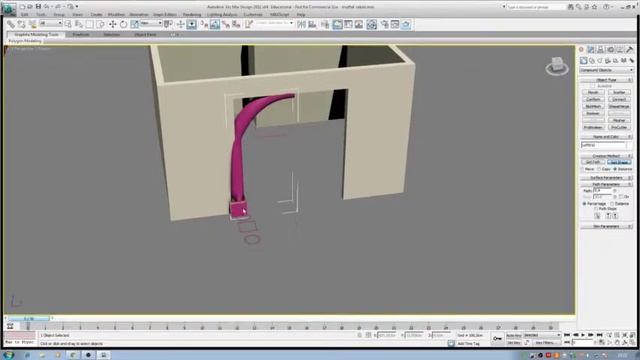Click the Use Pivot Point Center icon
Screen dimensions: 640x360
tap(169, 24)
